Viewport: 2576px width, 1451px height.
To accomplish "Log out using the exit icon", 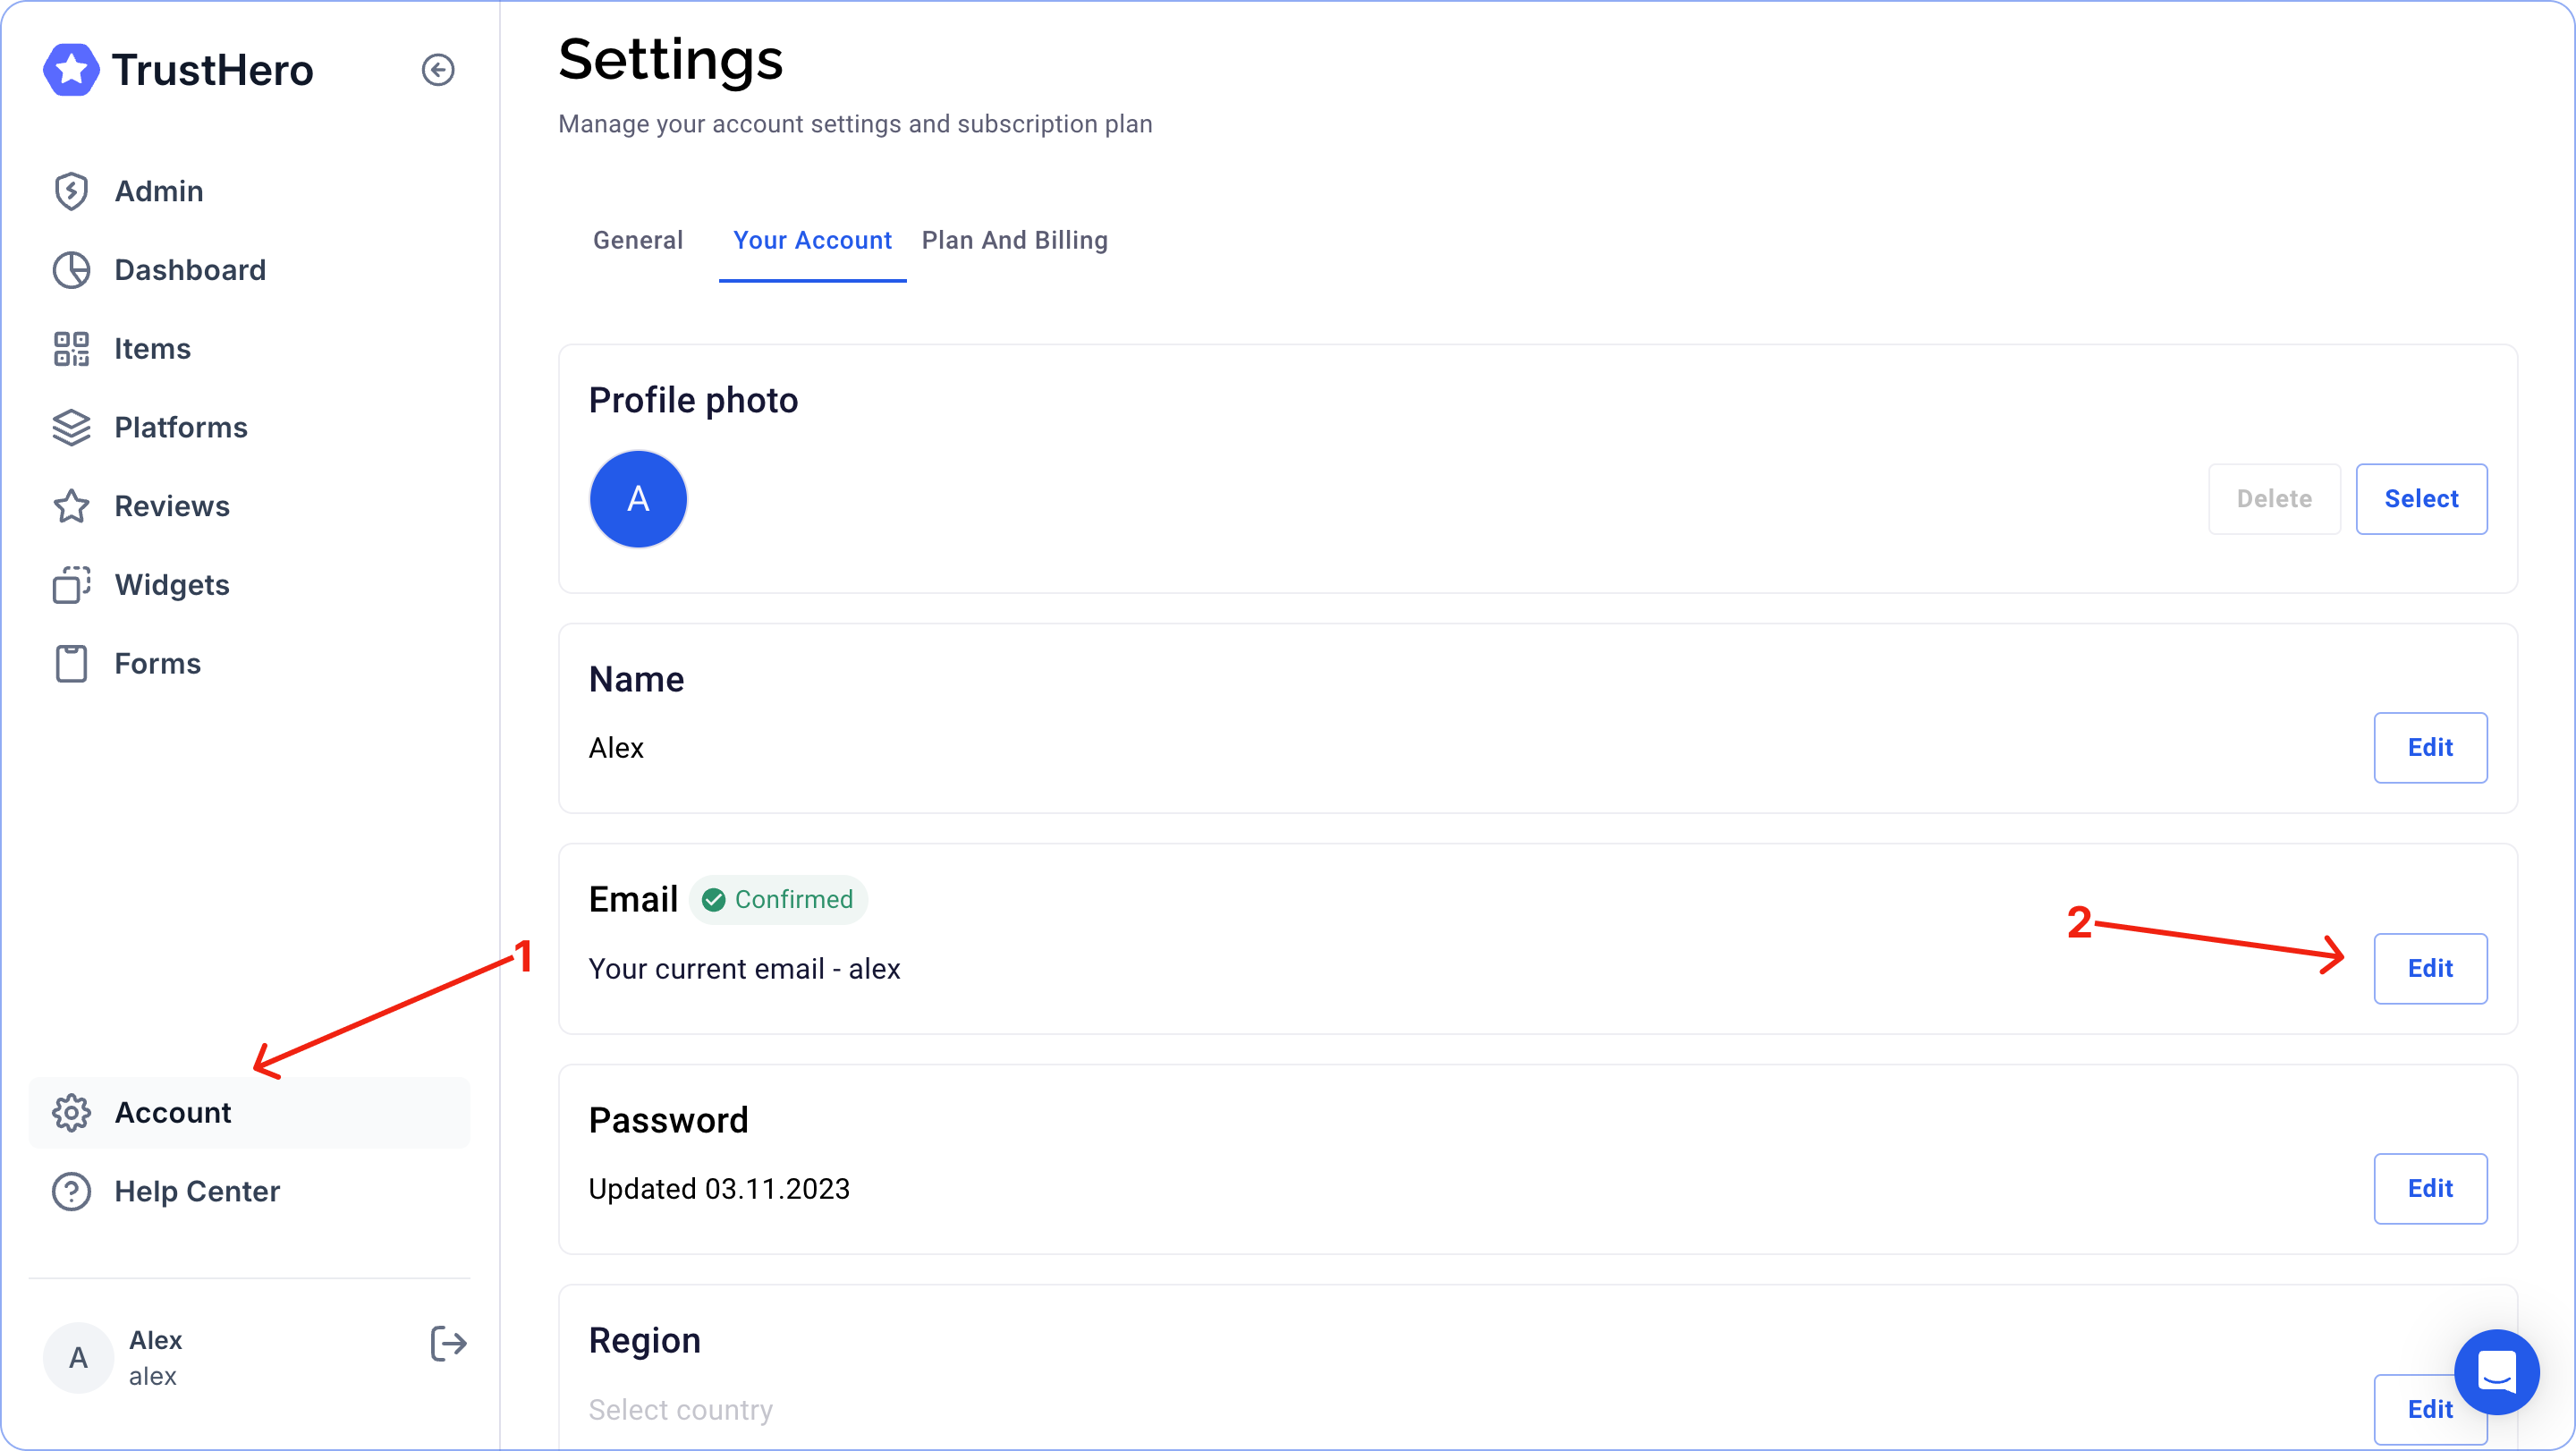I will point(448,1343).
